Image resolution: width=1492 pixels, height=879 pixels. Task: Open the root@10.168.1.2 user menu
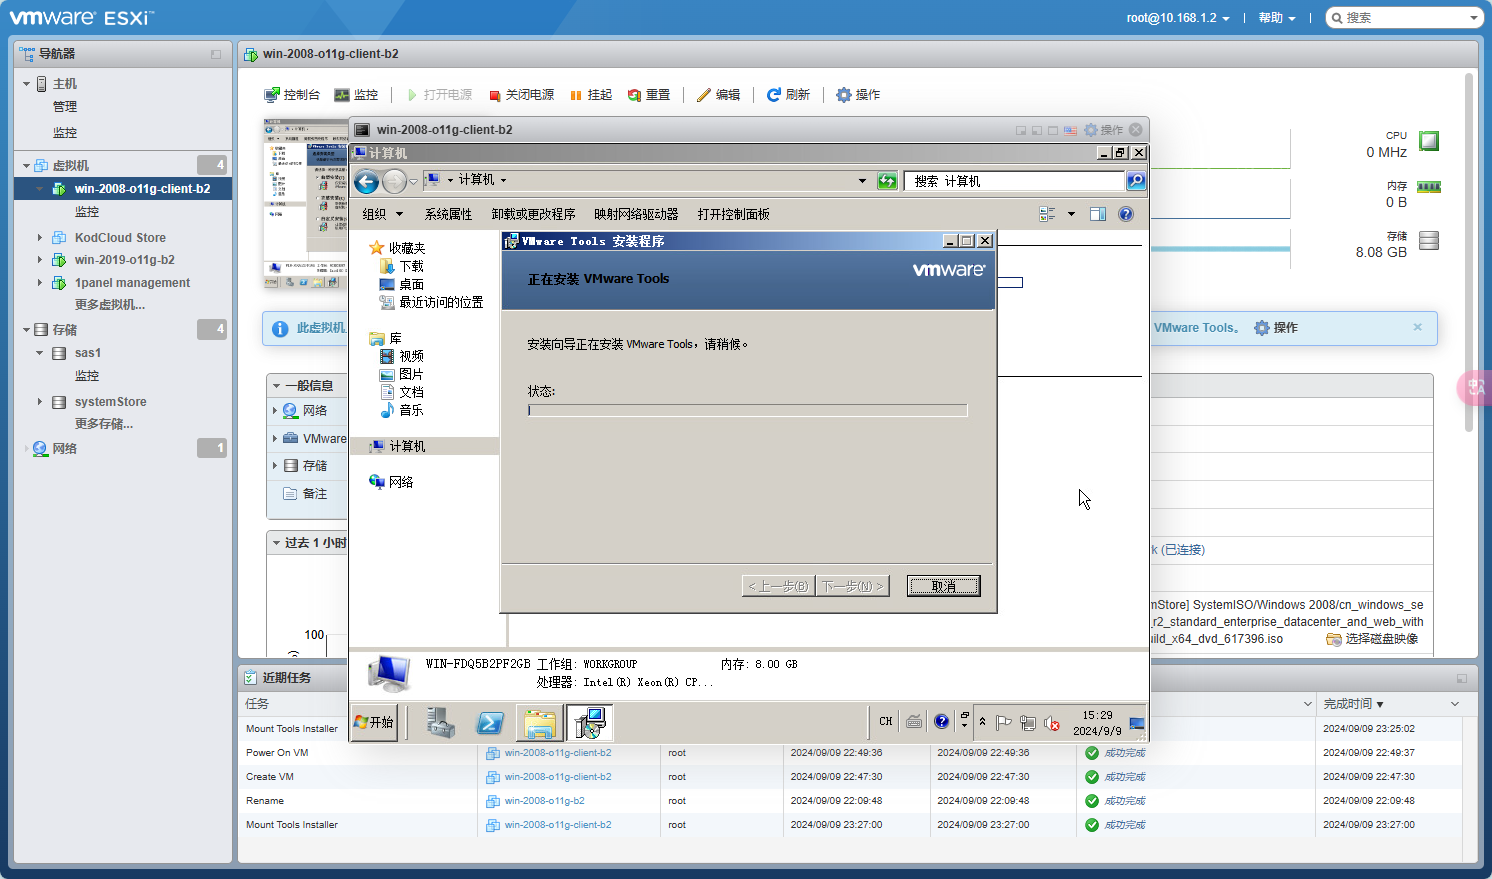coord(1178,18)
